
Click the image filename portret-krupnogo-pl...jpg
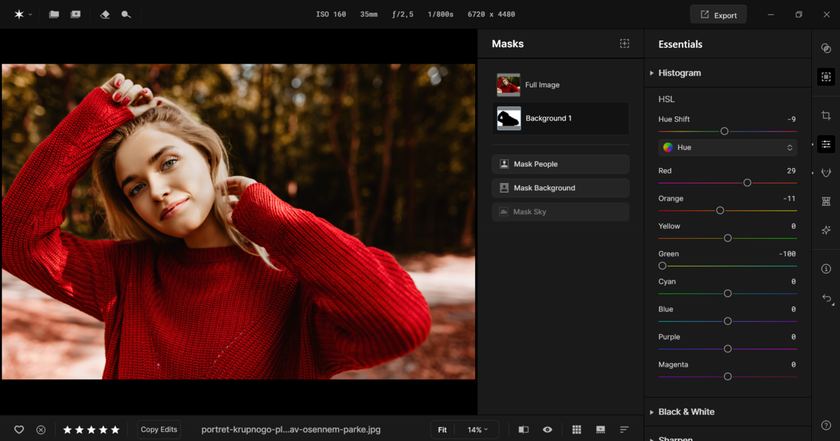291,430
